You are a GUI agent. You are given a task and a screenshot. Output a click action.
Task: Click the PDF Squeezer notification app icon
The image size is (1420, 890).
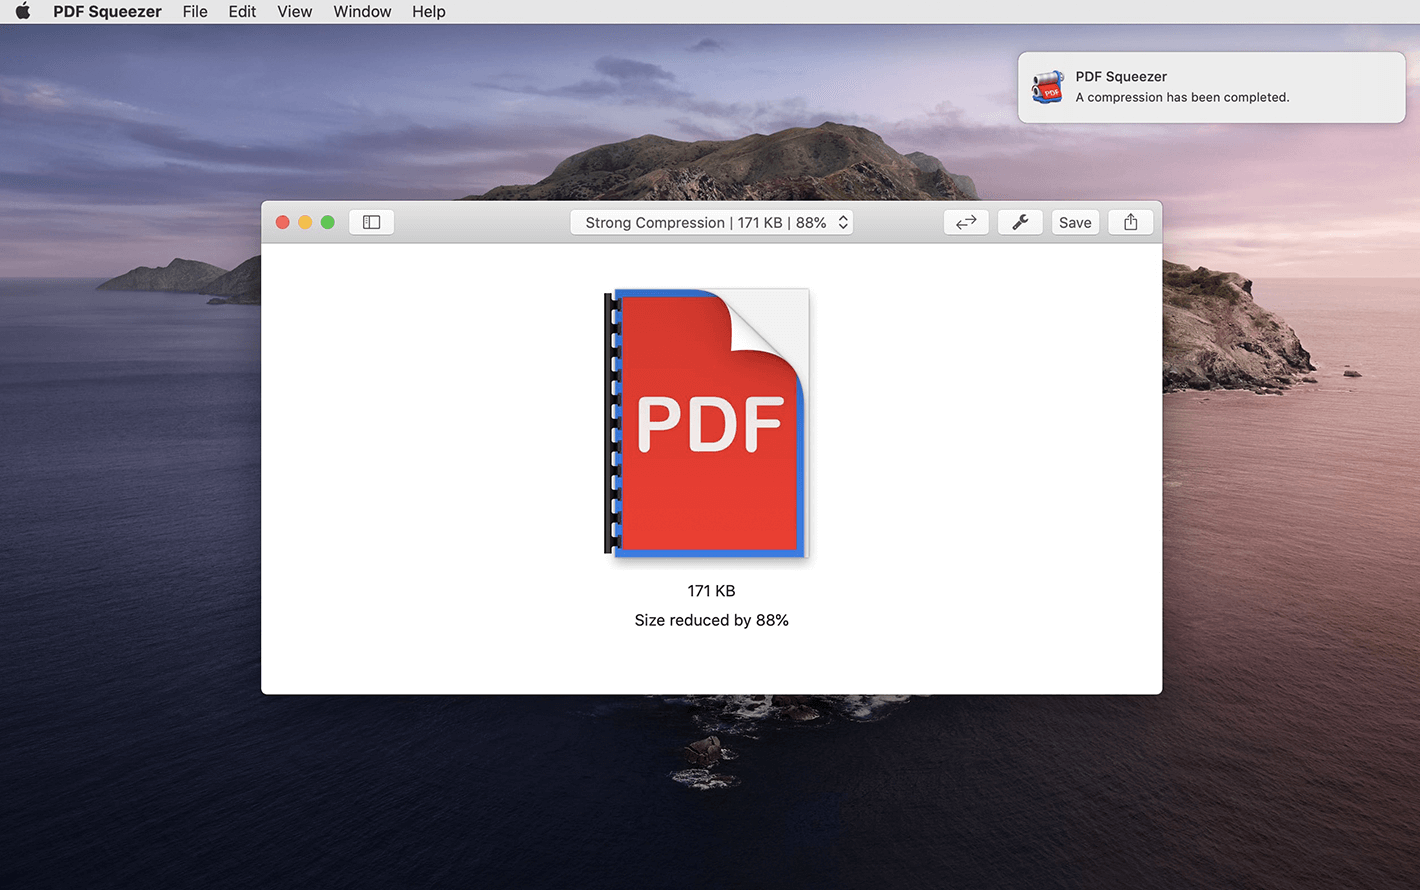click(1047, 87)
